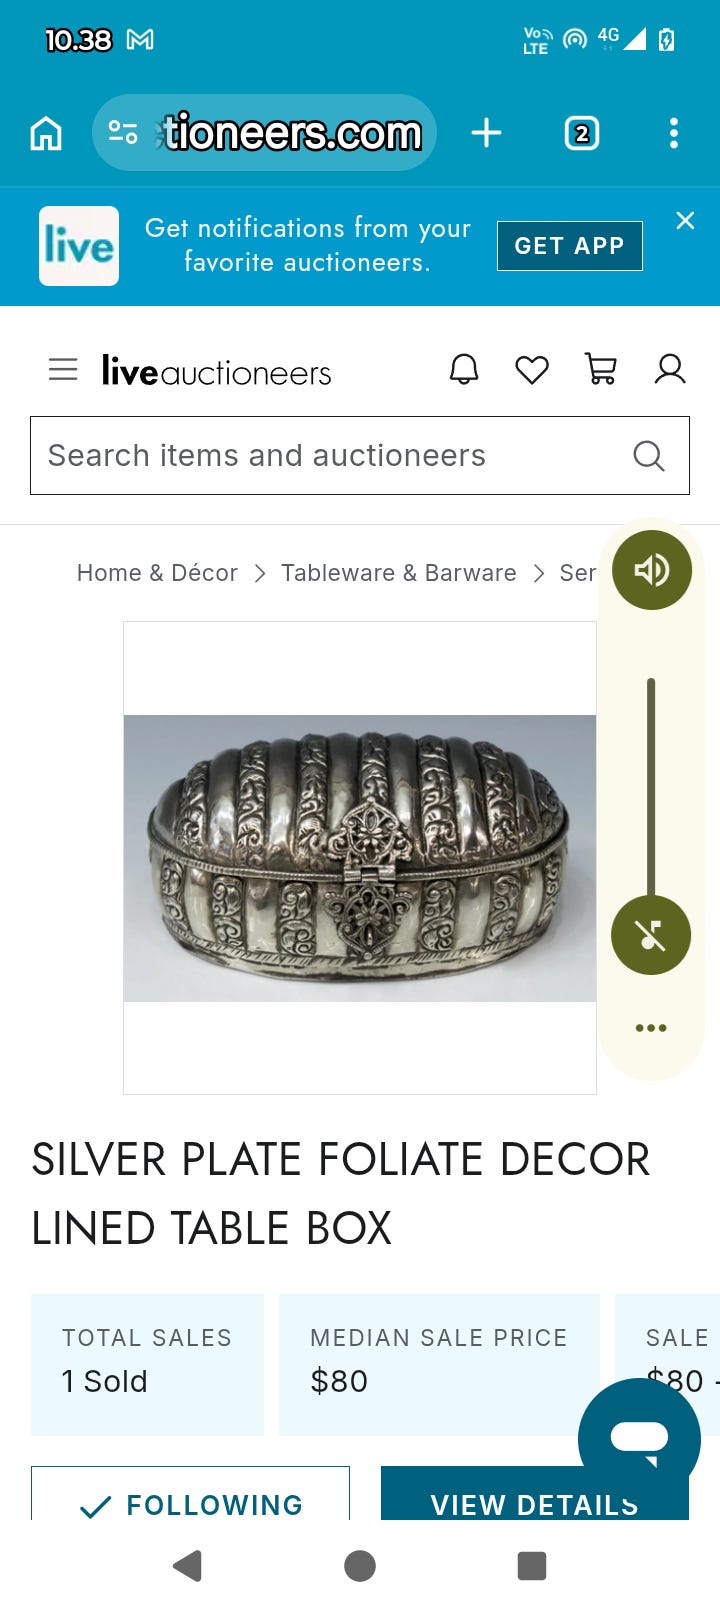Open the user account profile icon
The image size is (720, 1612).
(x=669, y=370)
